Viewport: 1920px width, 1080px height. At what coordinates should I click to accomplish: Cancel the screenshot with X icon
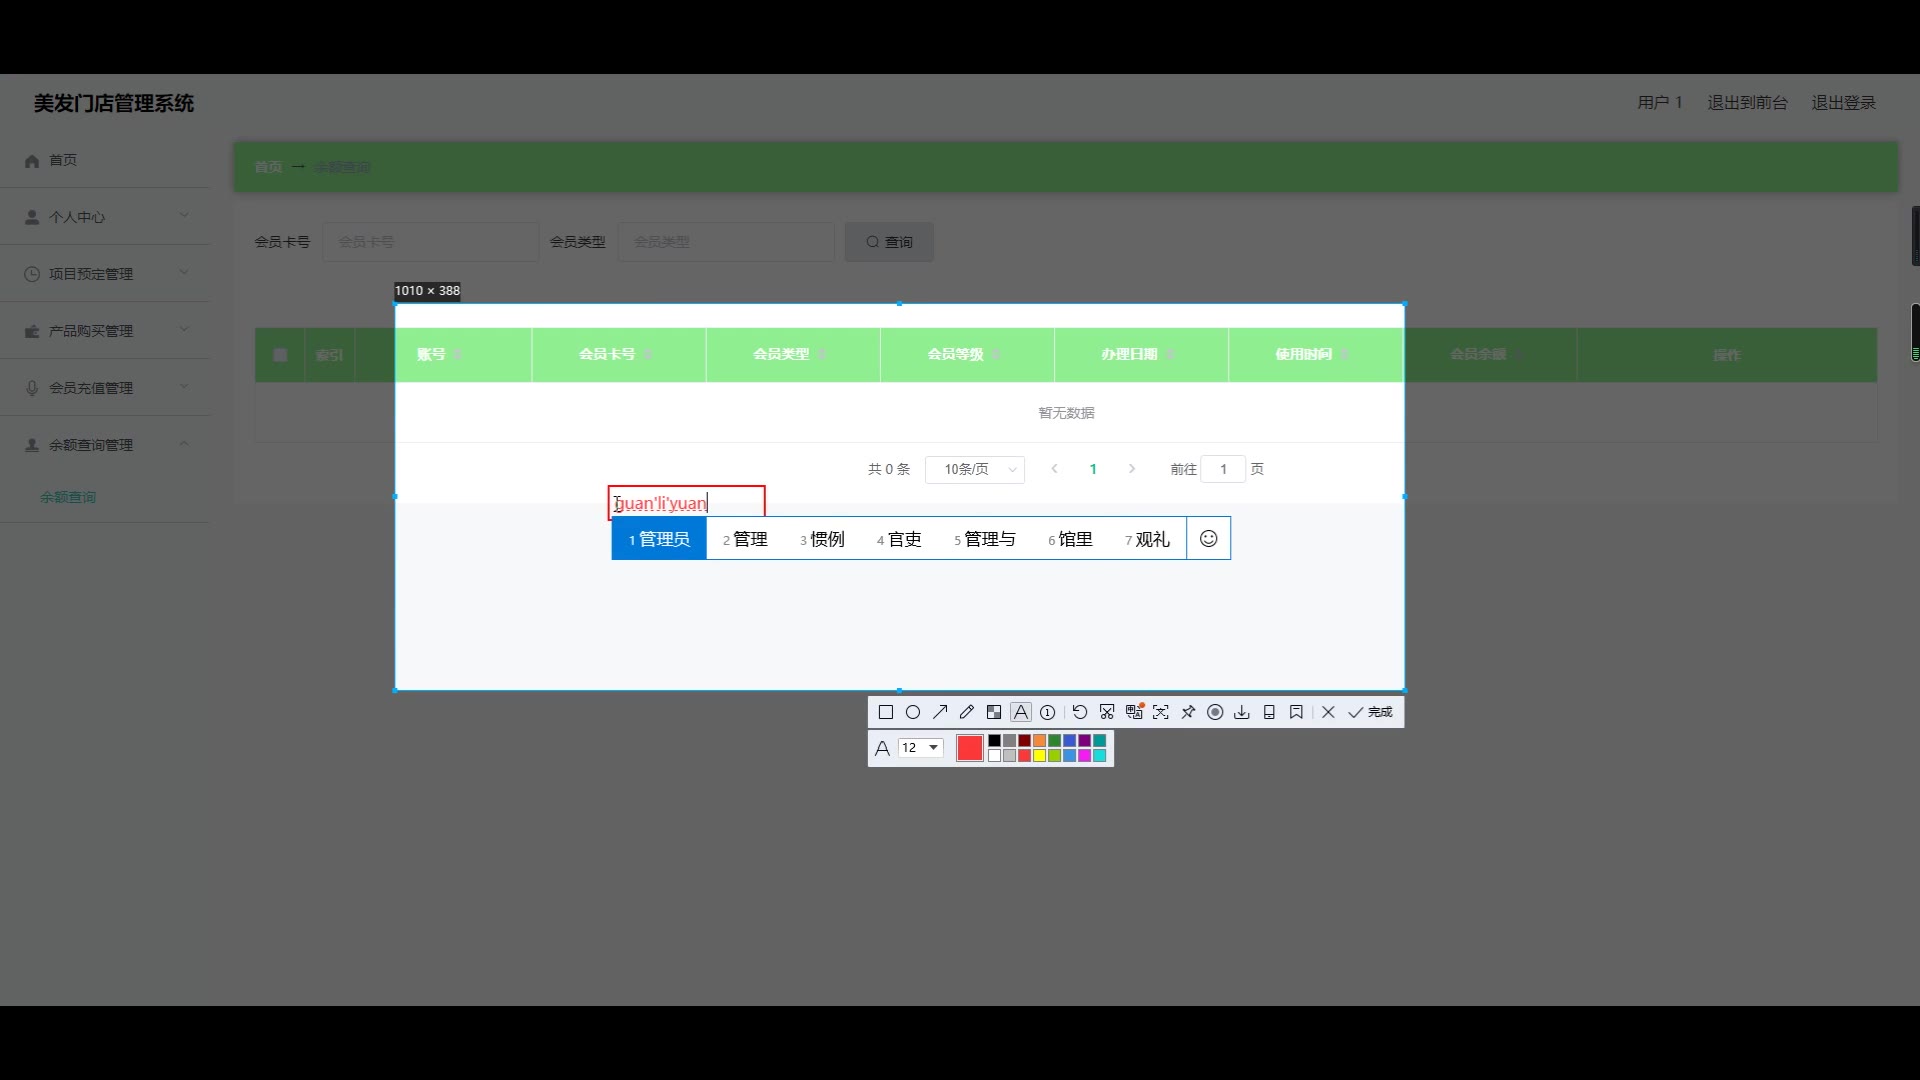coord(1328,712)
